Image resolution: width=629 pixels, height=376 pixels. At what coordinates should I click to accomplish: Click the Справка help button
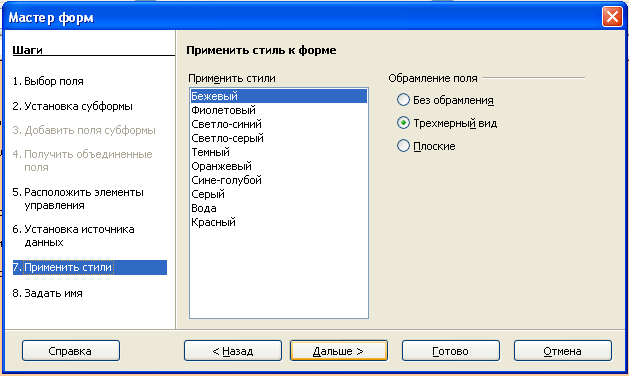tap(71, 351)
